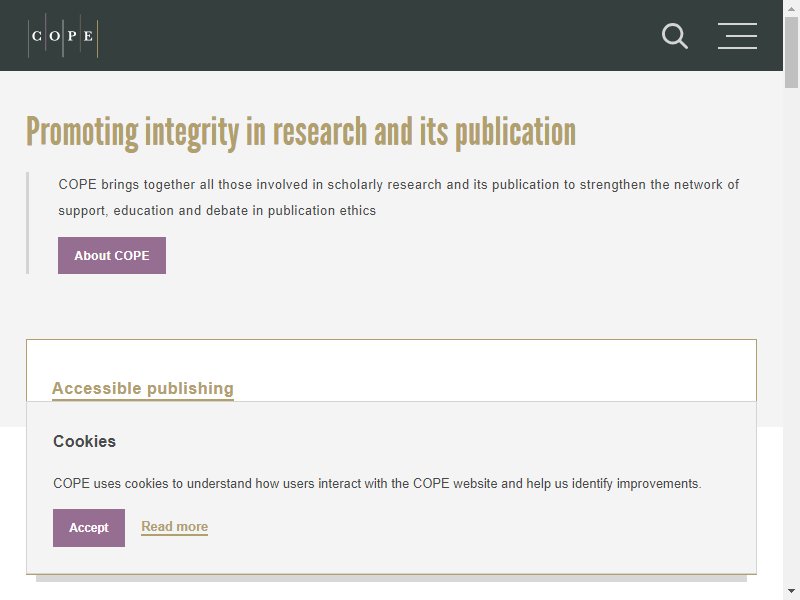Click the grey quote bar beside description

tap(28, 223)
